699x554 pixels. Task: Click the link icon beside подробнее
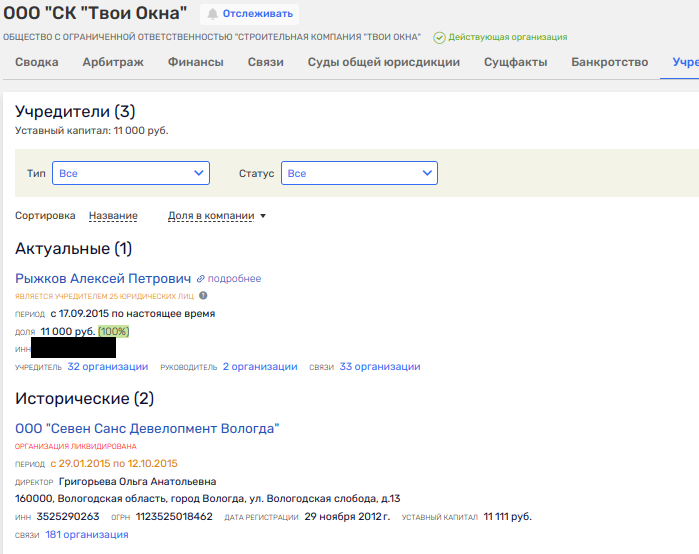201,279
